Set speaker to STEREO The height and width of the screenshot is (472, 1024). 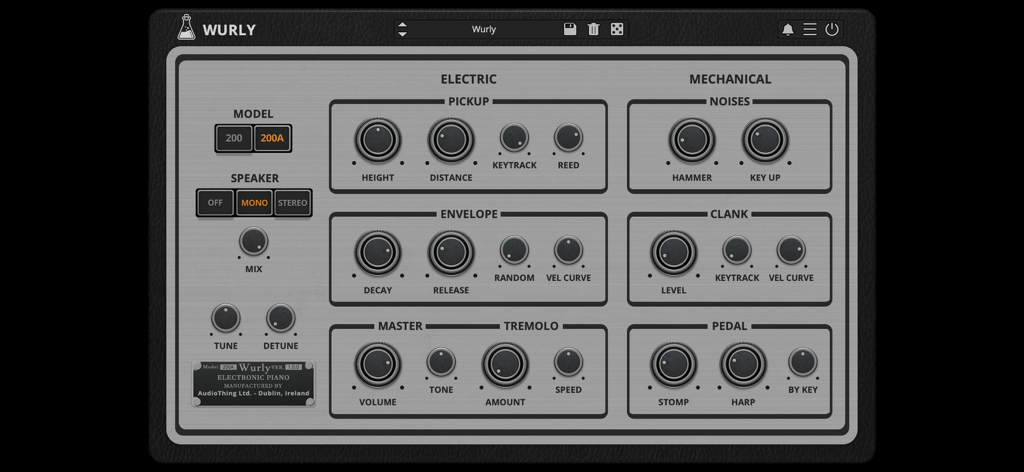point(293,203)
